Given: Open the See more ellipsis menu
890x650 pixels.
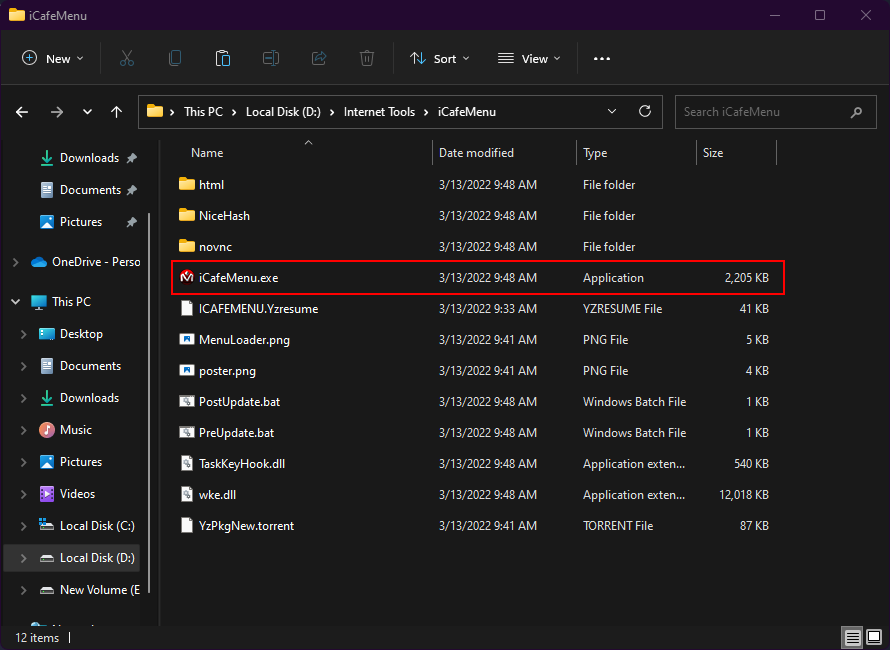Looking at the screenshot, I should (x=601, y=59).
